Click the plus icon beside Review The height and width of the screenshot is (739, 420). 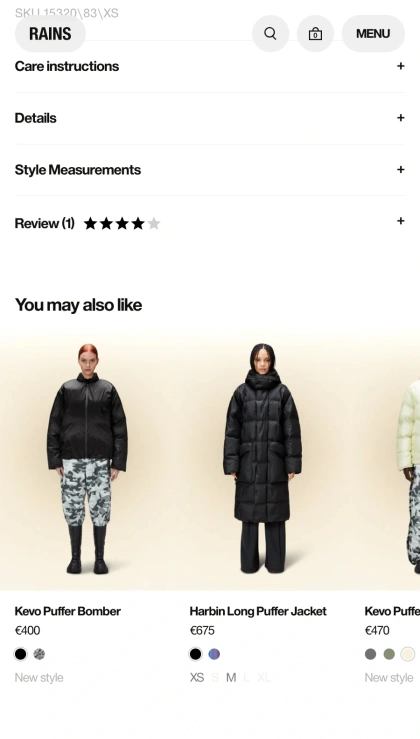[x=401, y=221]
